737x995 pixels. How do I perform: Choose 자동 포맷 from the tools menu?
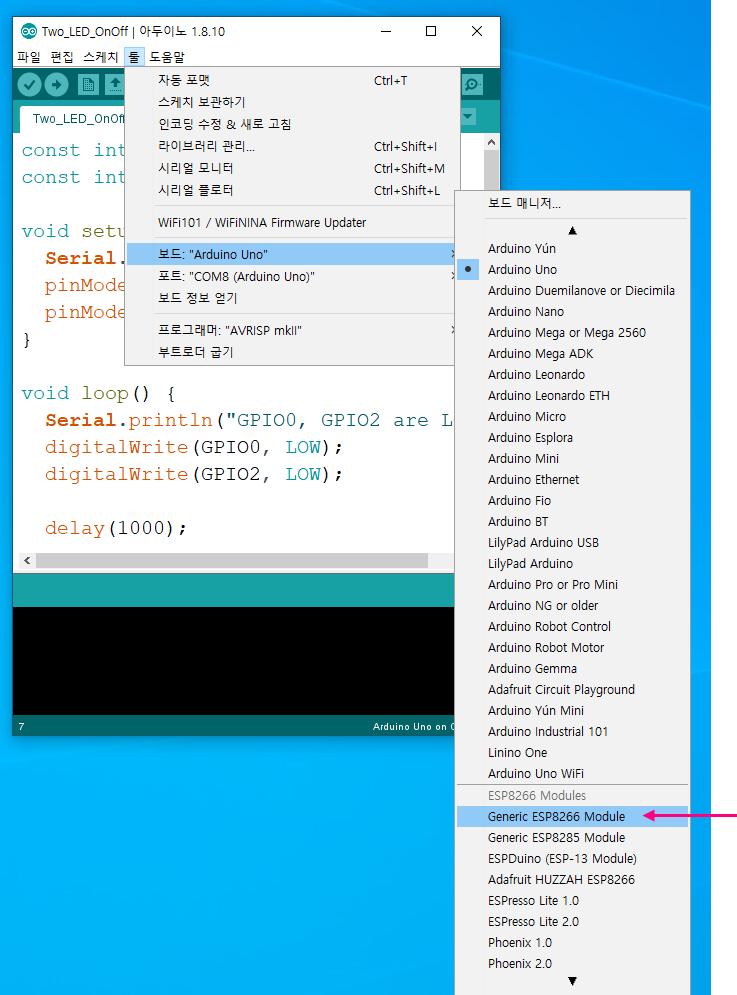[x=290, y=81]
